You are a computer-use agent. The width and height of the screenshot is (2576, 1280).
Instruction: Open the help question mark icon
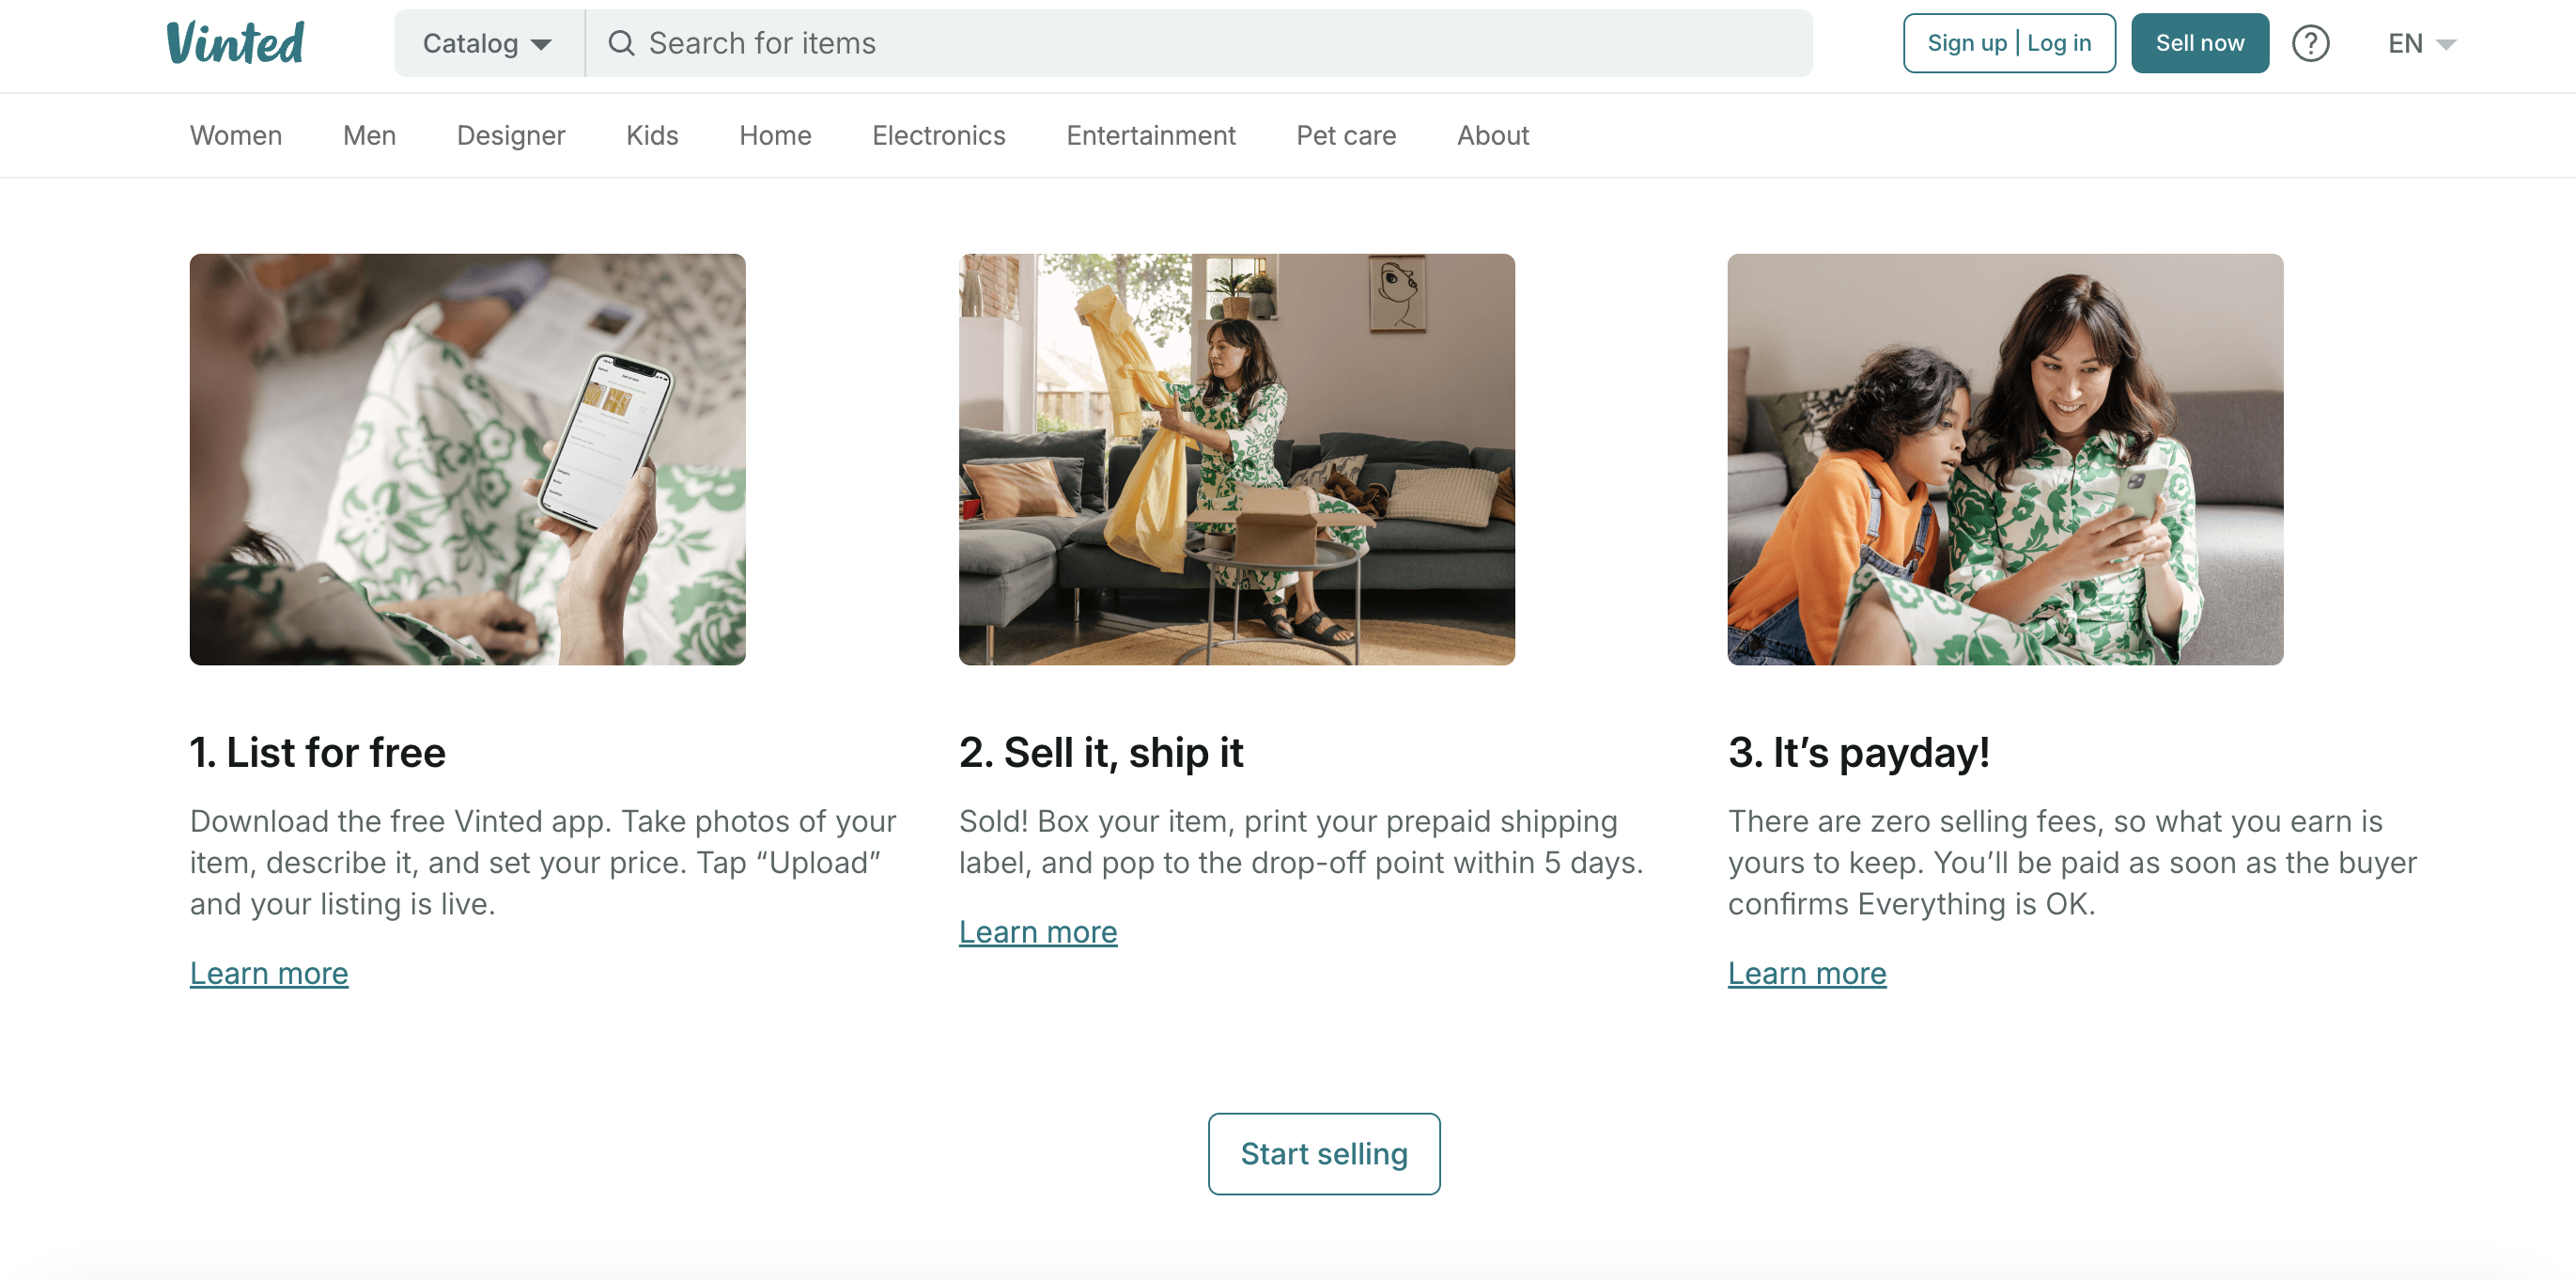(x=2310, y=43)
